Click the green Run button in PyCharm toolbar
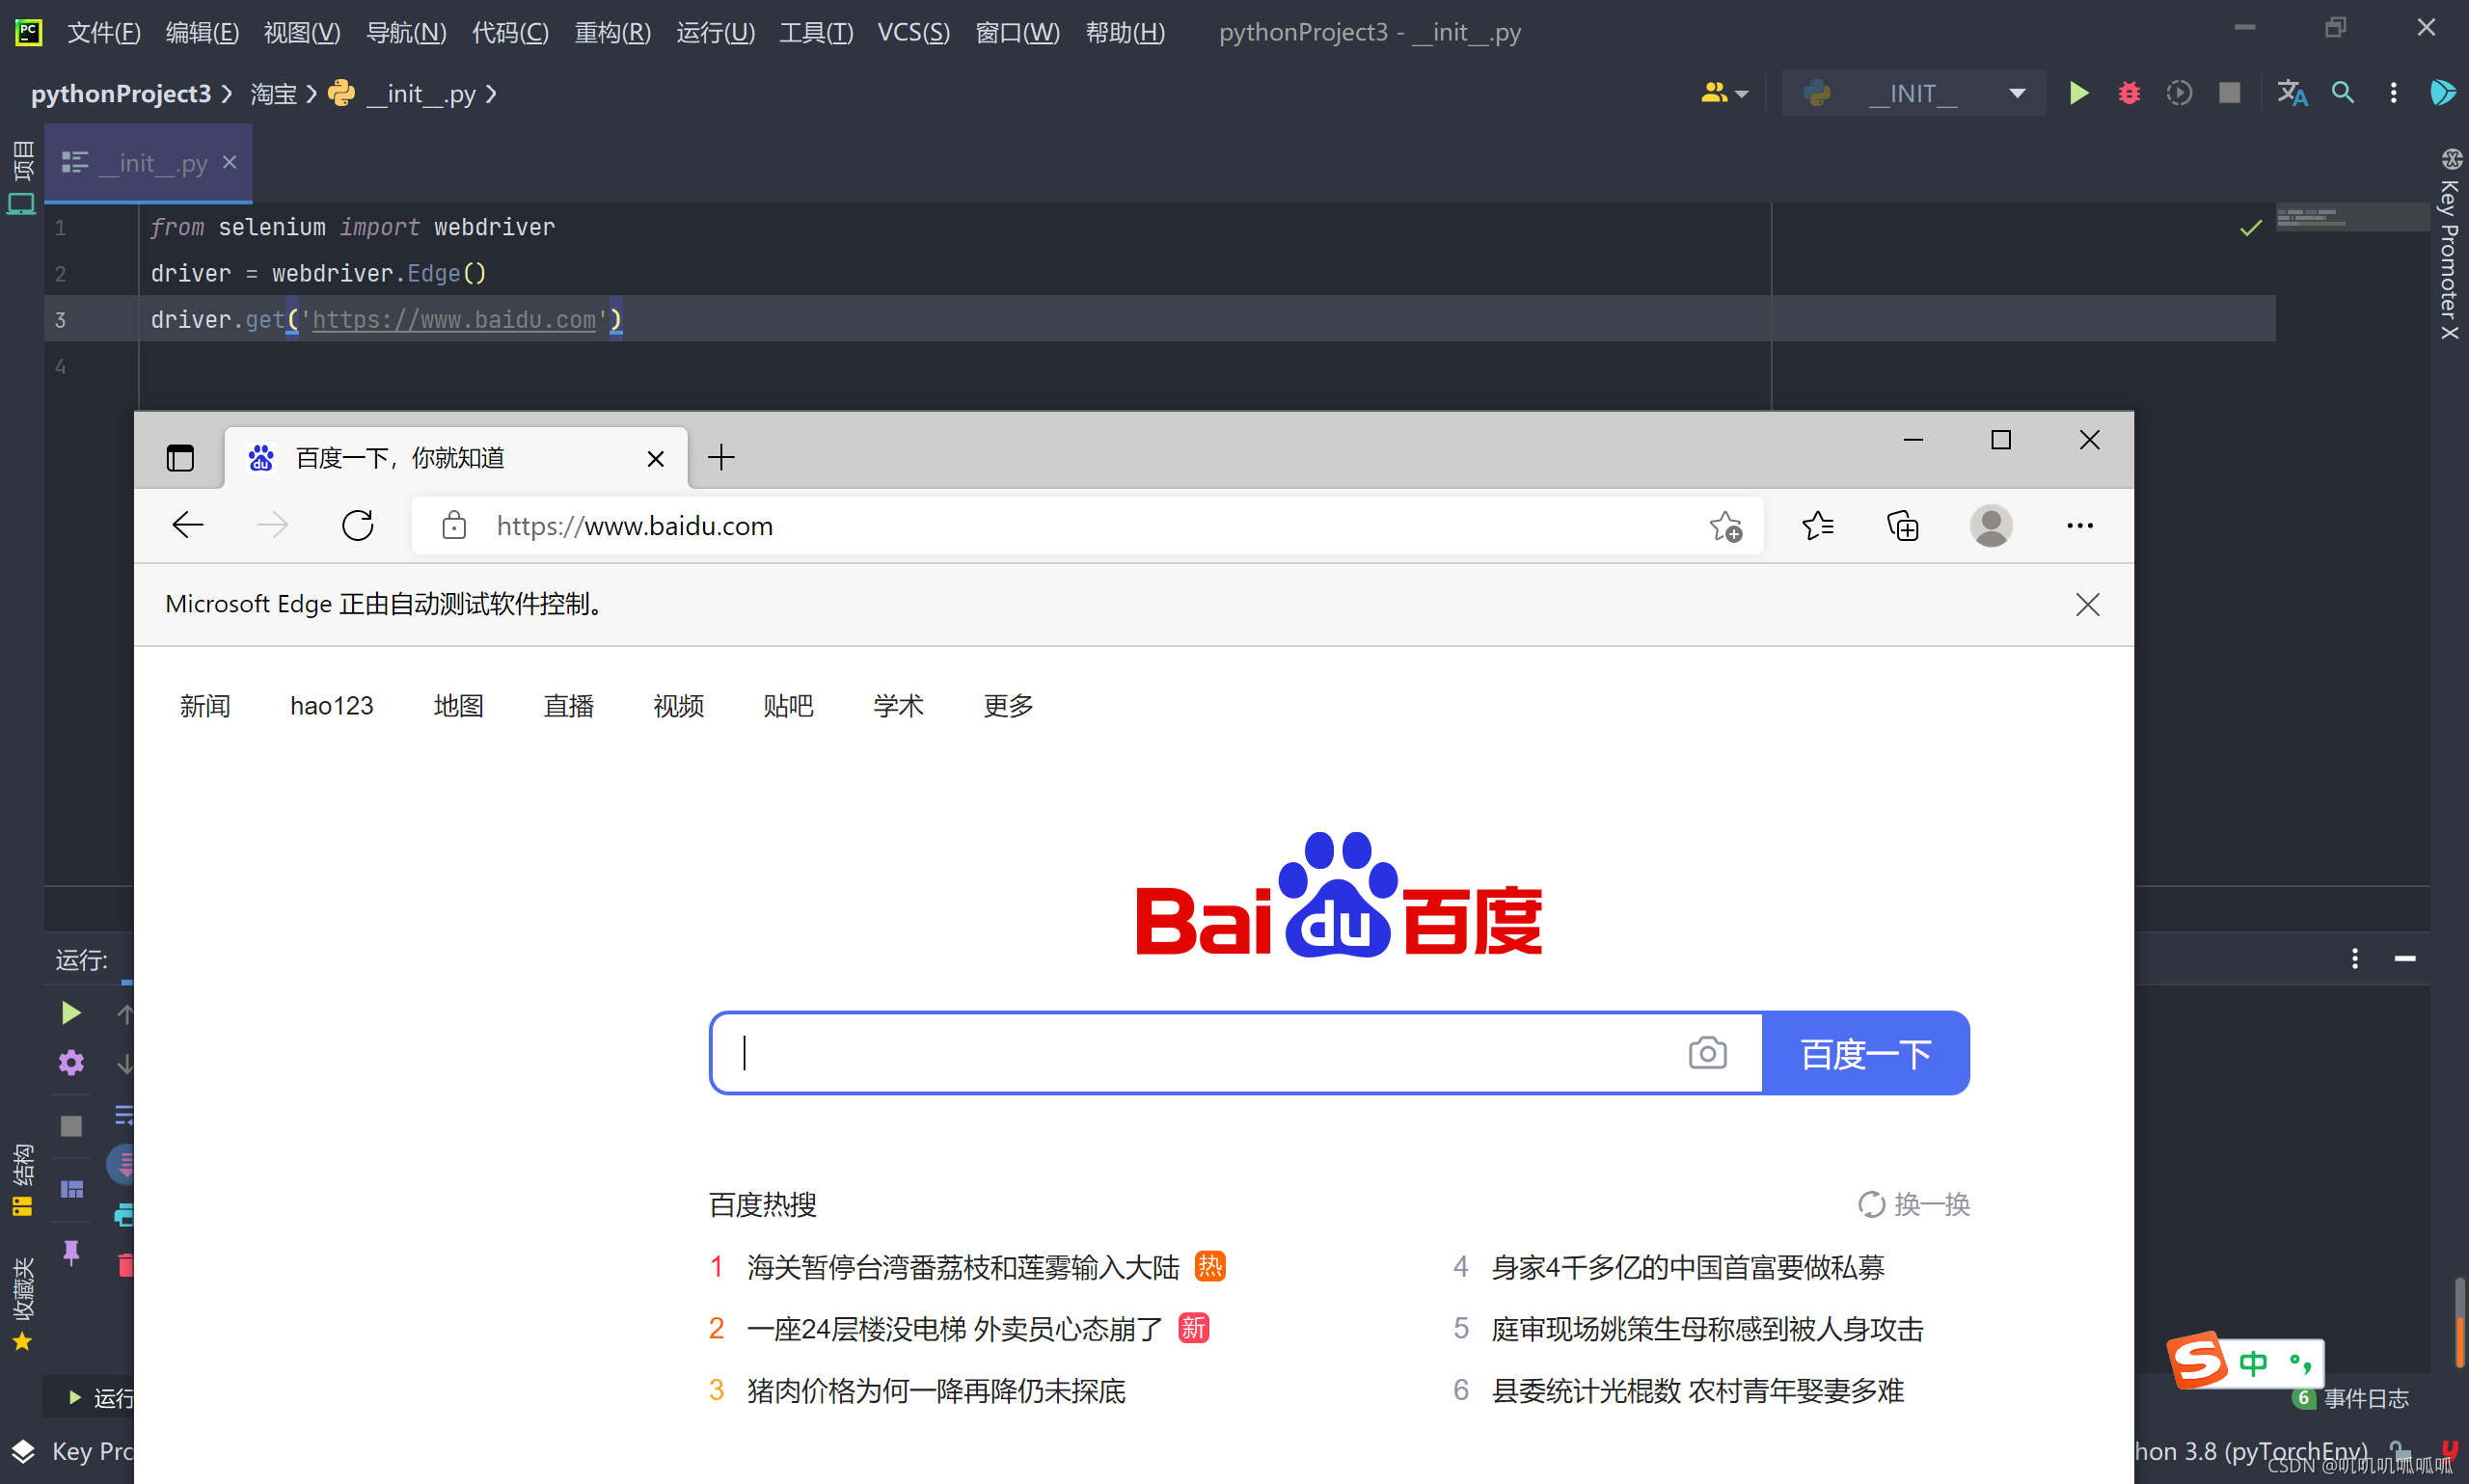The height and width of the screenshot is (1484, 2469). pyautogui.click(x=2078, y=93)
